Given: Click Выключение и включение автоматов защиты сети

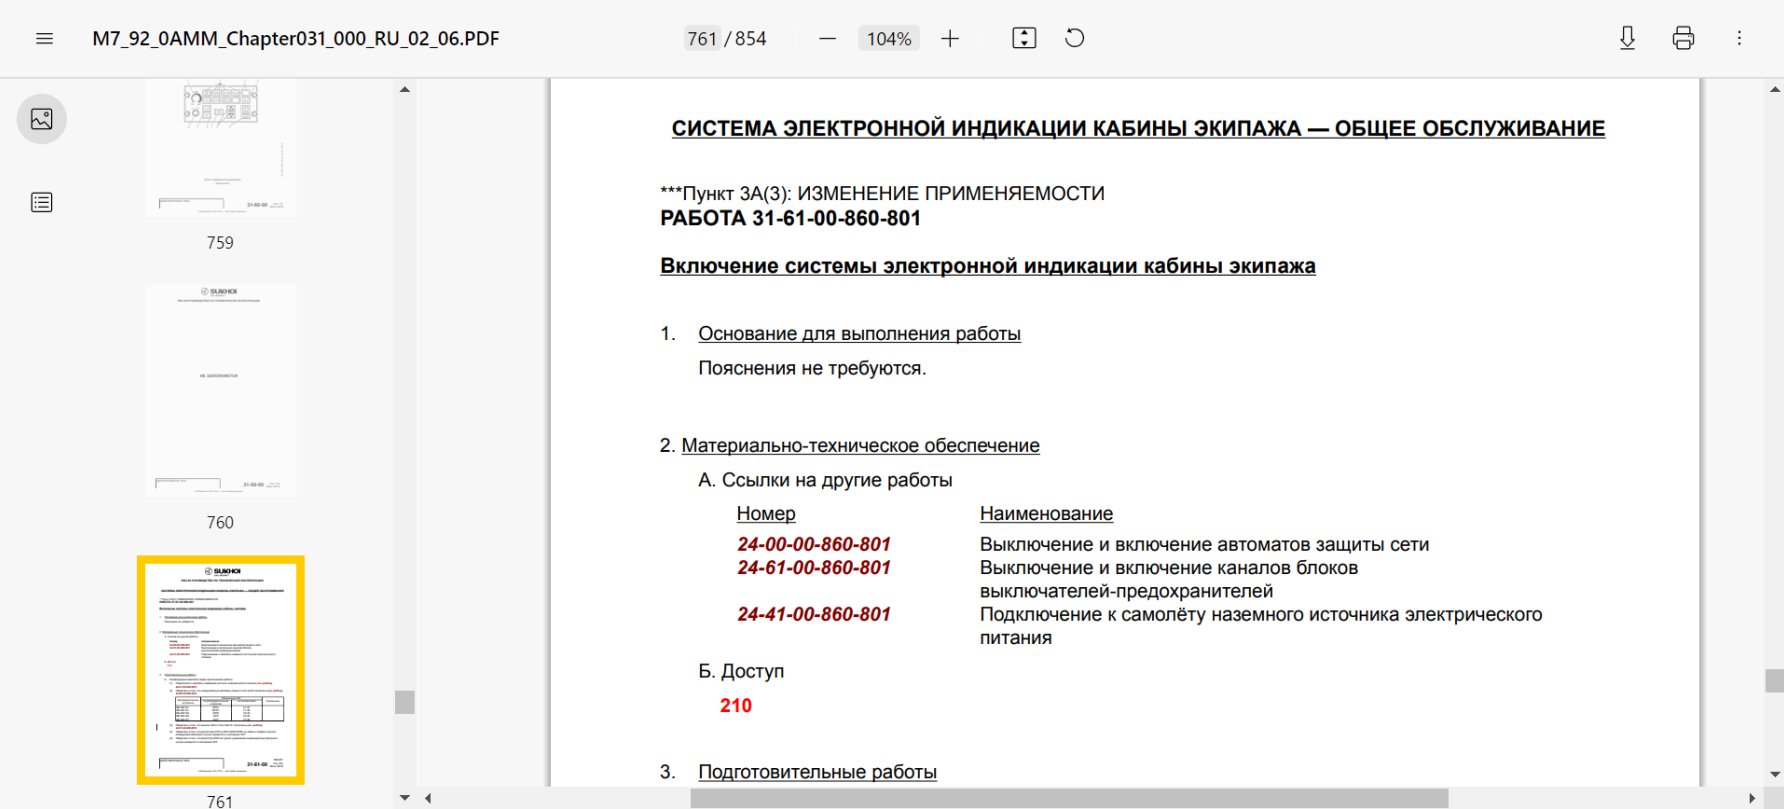Looking at the screenshot, I should coord(1204,544).
